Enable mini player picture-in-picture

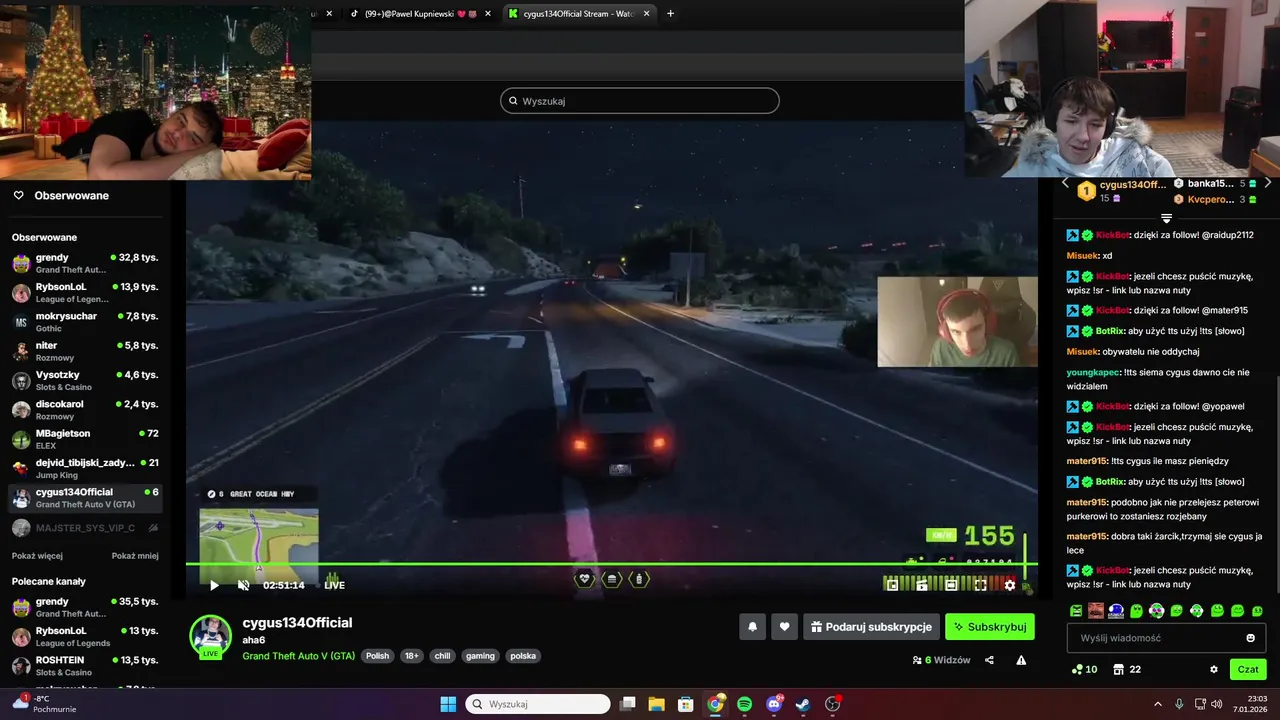tap(892, 585)
